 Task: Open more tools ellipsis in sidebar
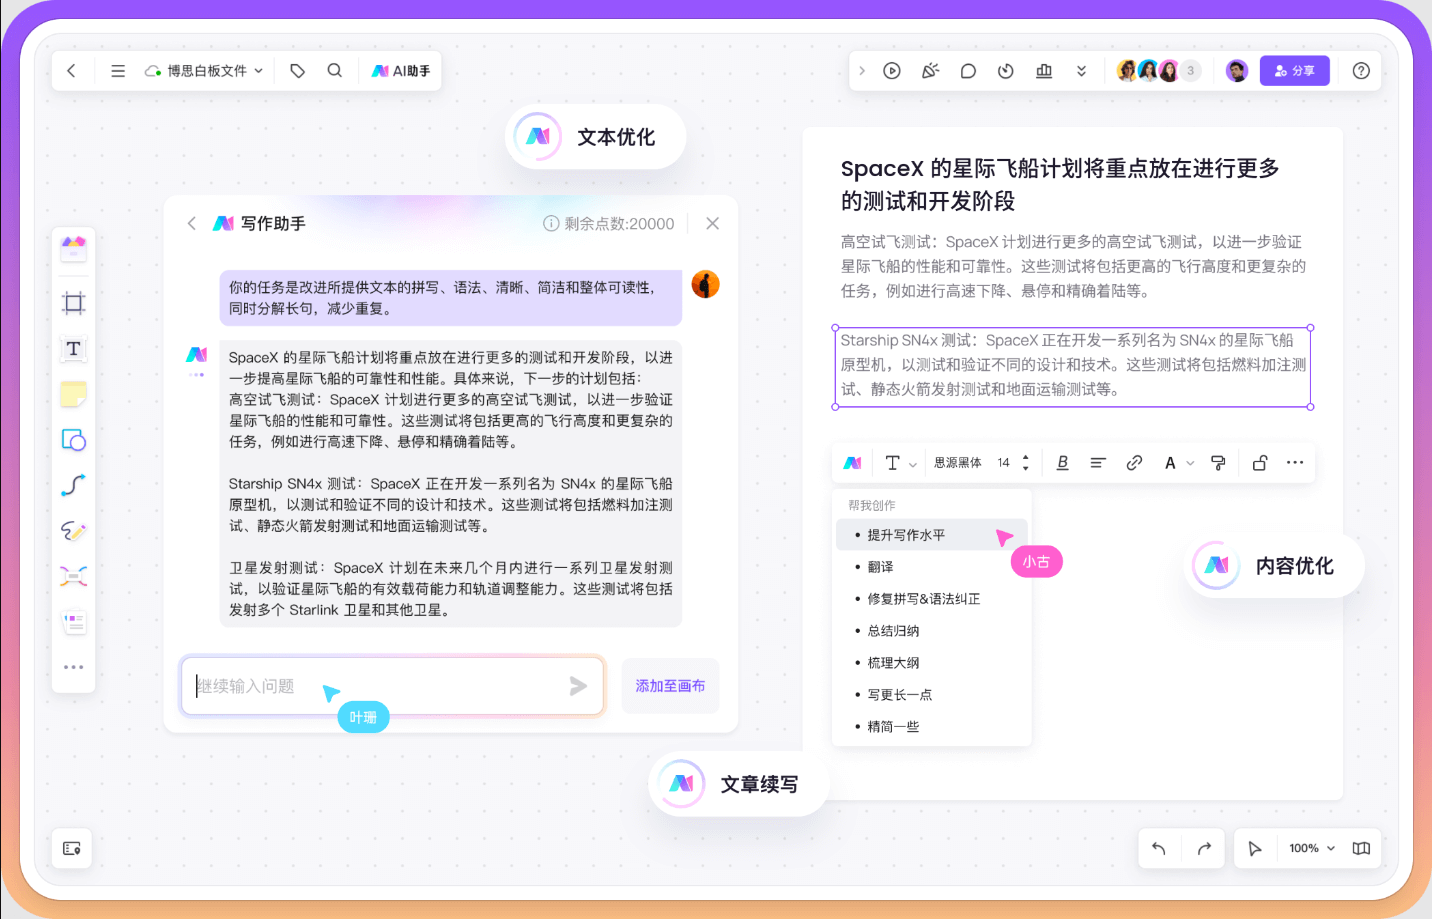pyautogui.click(x=74, y=667)
